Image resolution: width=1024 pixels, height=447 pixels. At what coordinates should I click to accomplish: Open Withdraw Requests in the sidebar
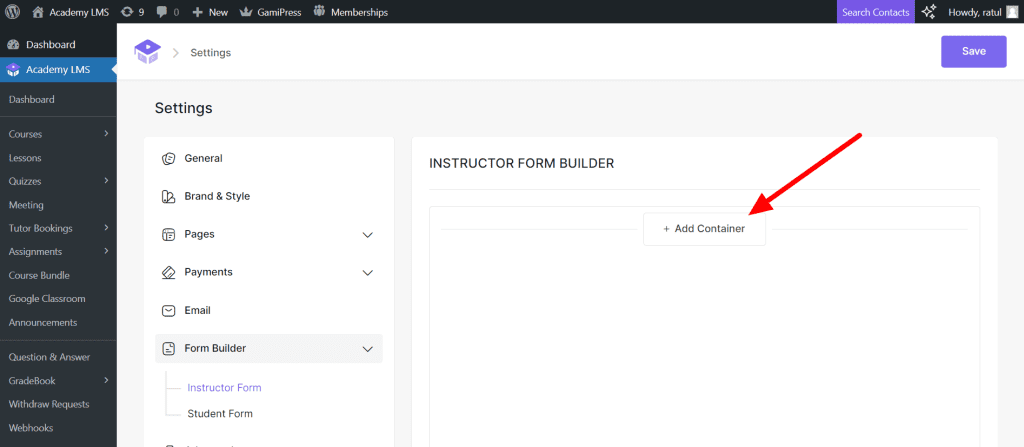[49, 404]
